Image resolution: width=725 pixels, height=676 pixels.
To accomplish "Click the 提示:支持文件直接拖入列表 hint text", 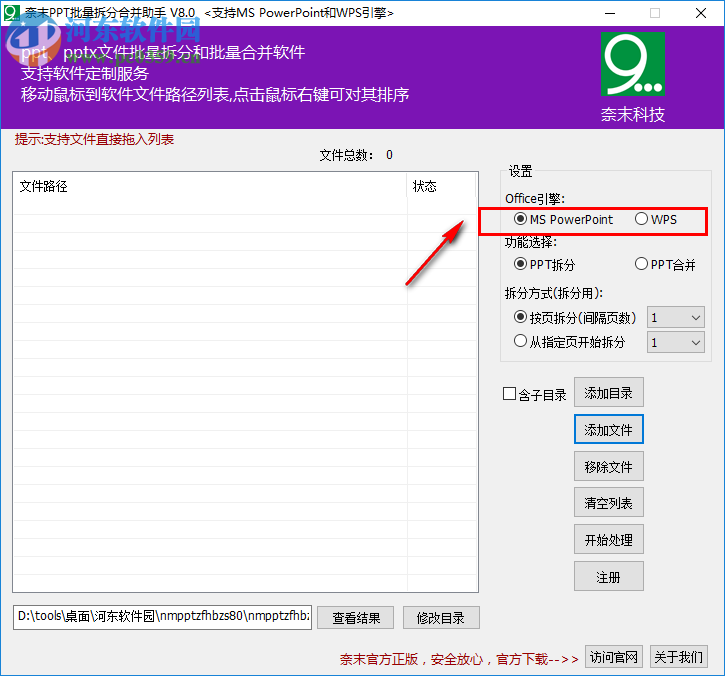I will [x=94, y=139].
